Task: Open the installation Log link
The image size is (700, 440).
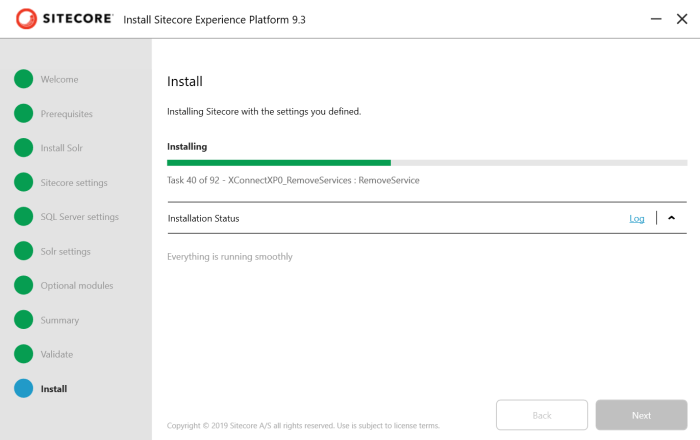Action: (x=637, y=218)
